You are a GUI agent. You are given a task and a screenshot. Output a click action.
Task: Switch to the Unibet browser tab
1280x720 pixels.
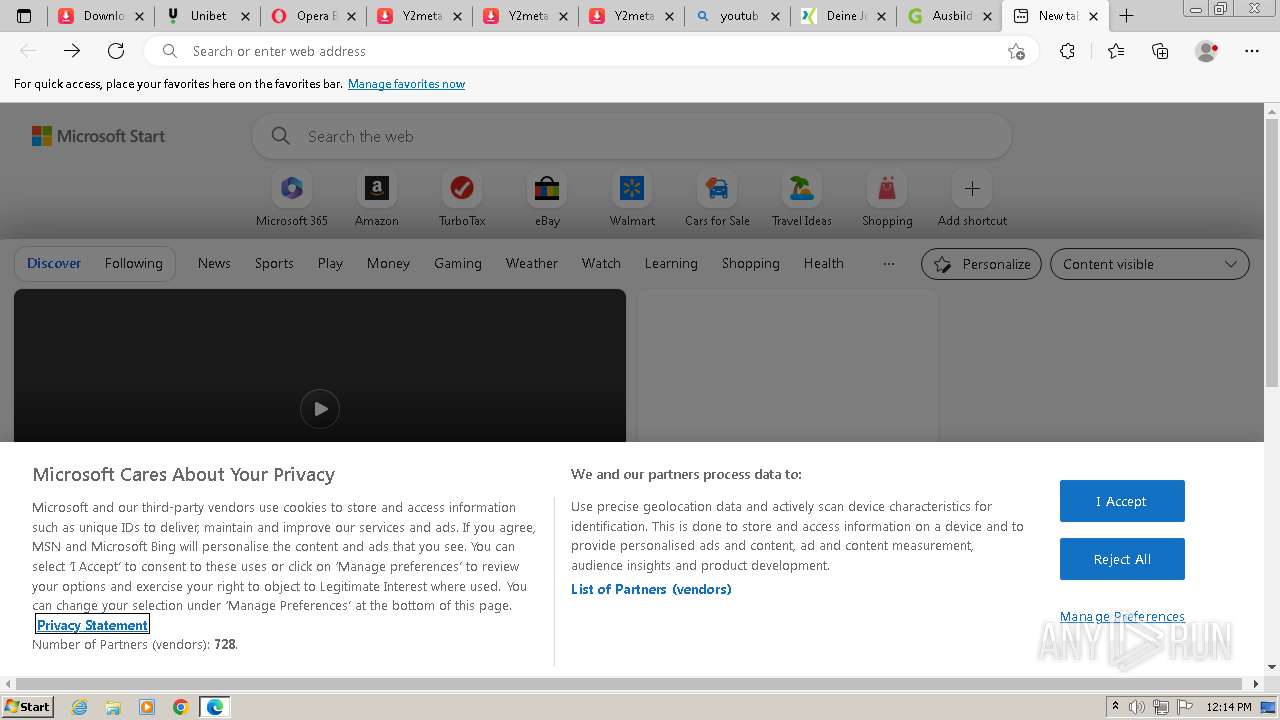point(207,15)
